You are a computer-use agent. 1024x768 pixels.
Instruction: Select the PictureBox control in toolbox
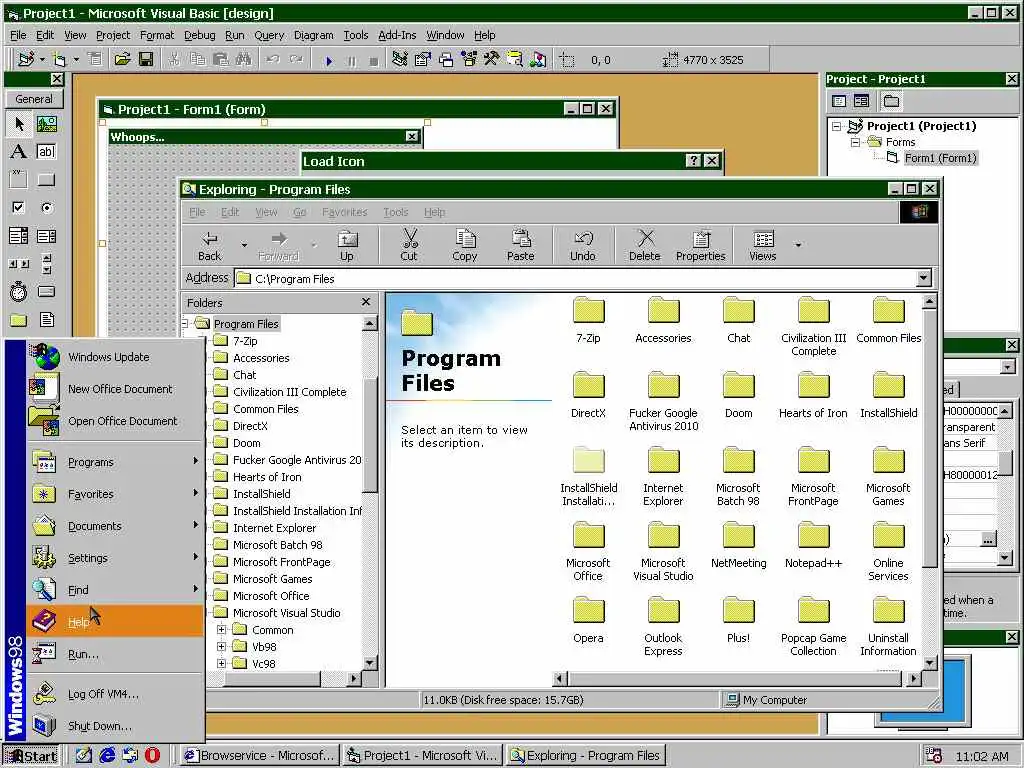pyautogui.click(x=46, y=123)
